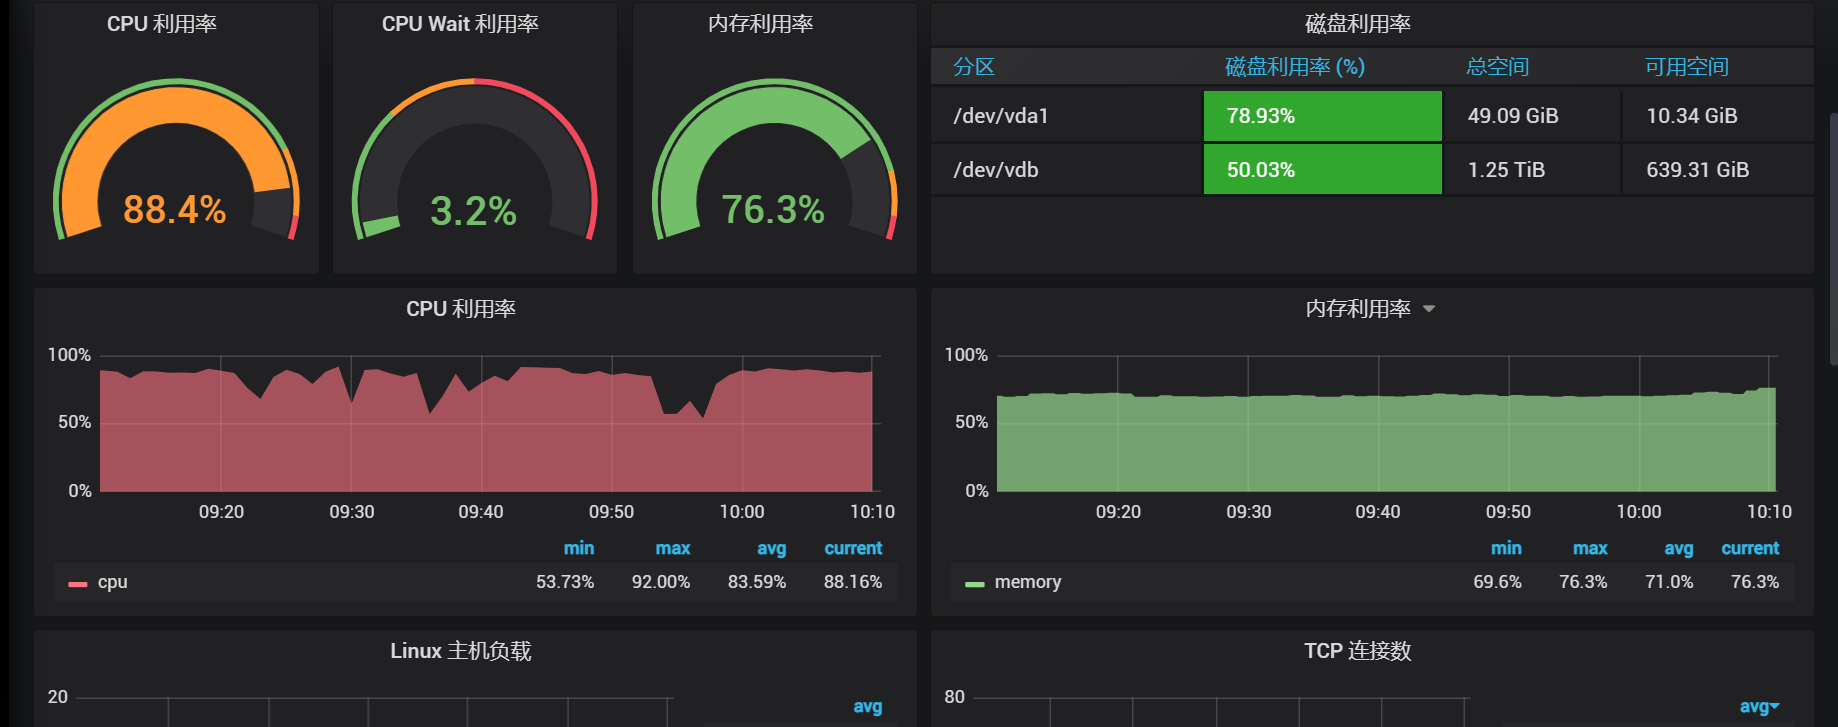Sort the CPU graph legend by current

(x=852, y=548)
